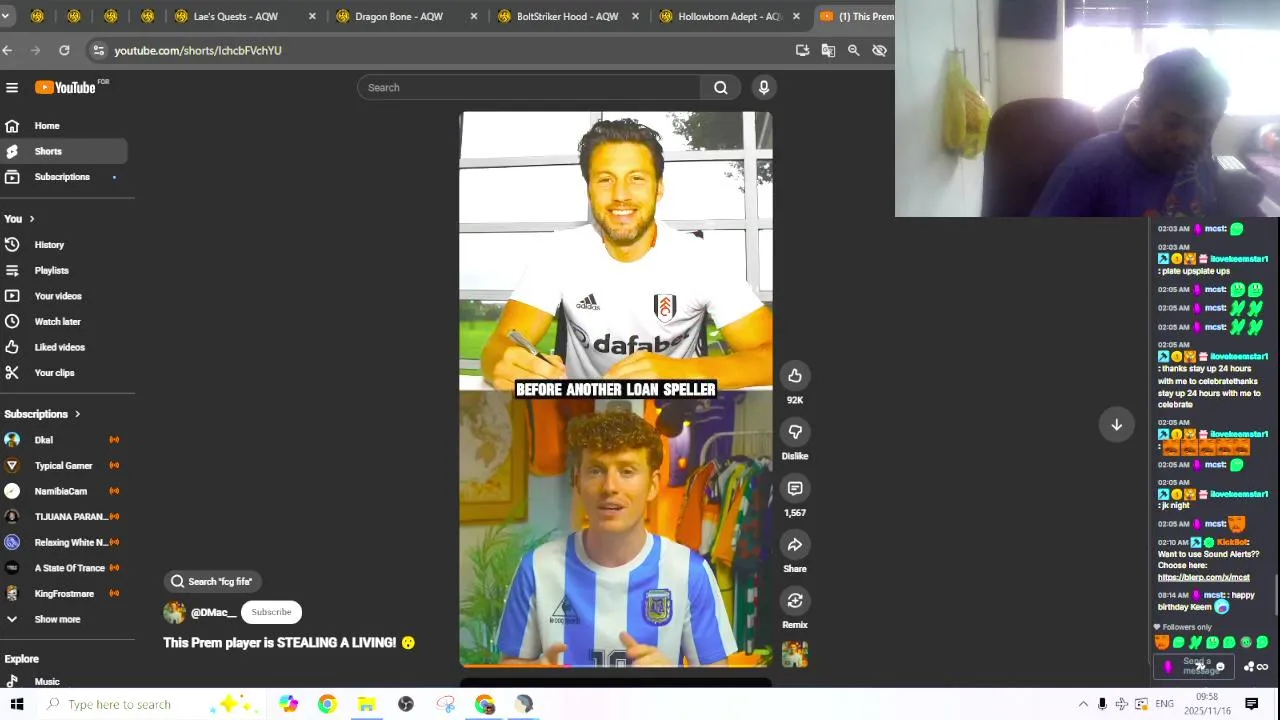Like the Short with thumbs up
1280x720 pixels.
tap(795, 376)
